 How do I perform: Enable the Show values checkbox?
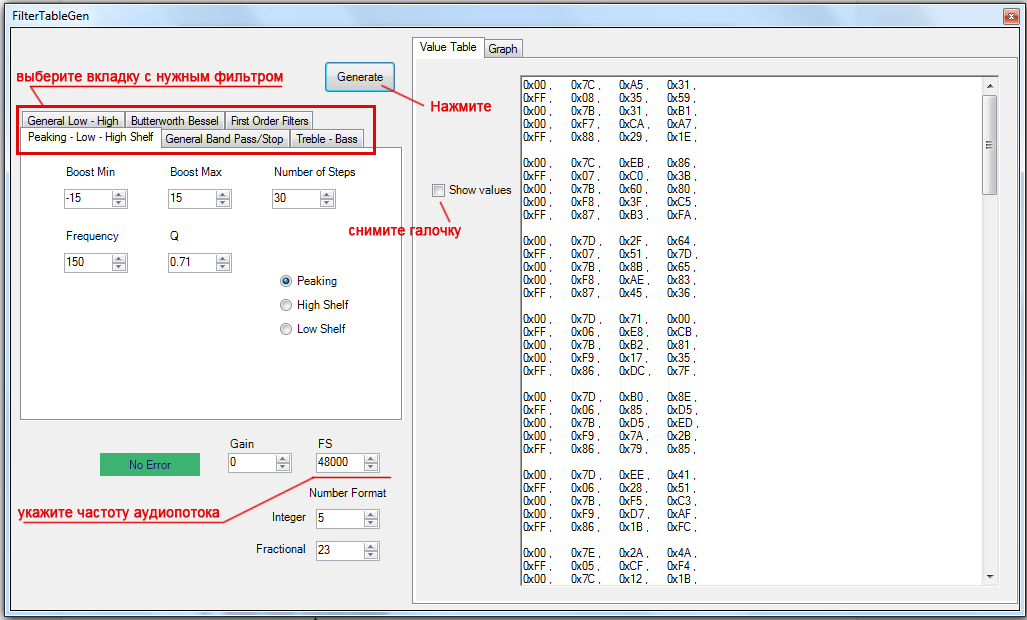439,190
